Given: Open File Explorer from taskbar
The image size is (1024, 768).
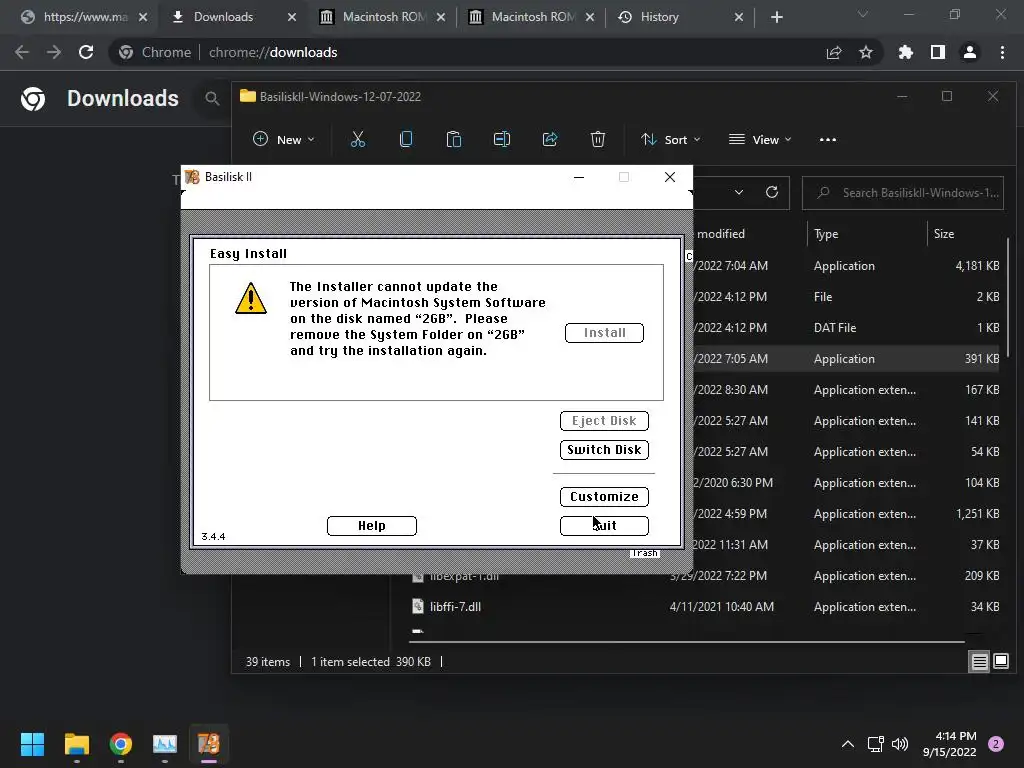Looking at the screenshot, I should click(x=76, y=744).
